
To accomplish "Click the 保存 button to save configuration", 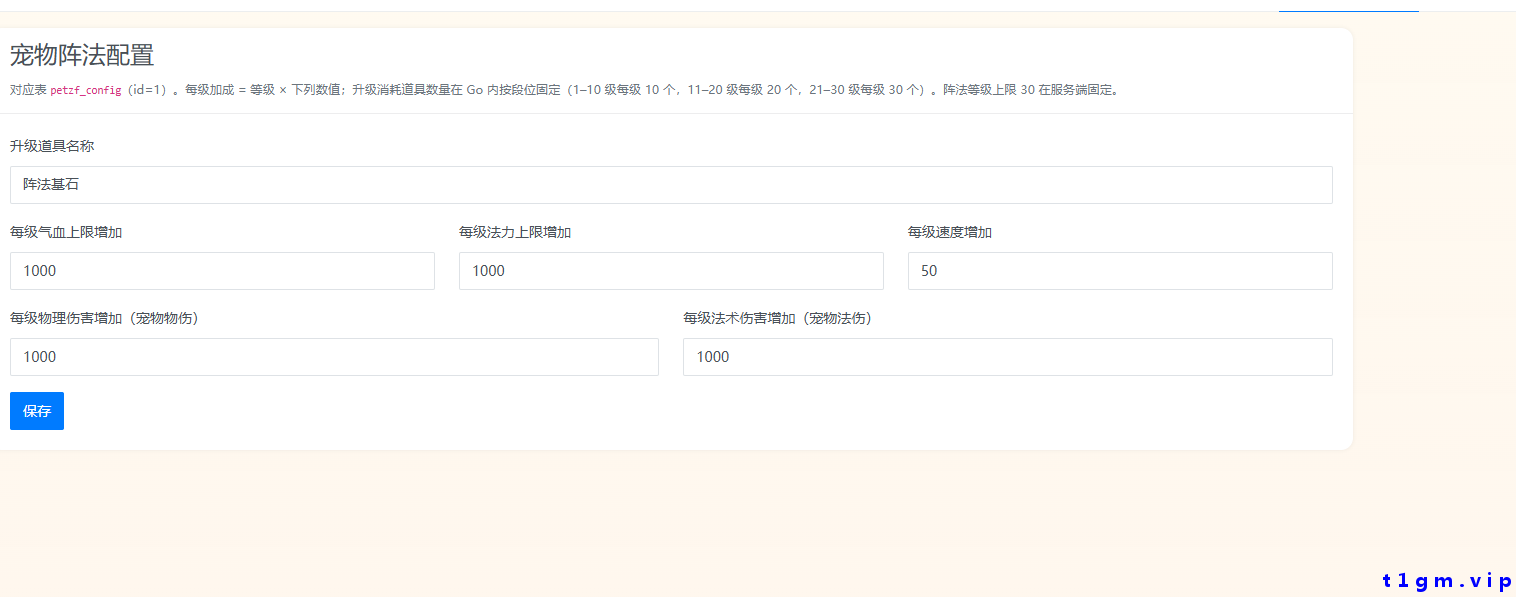I will pos(36,410).
